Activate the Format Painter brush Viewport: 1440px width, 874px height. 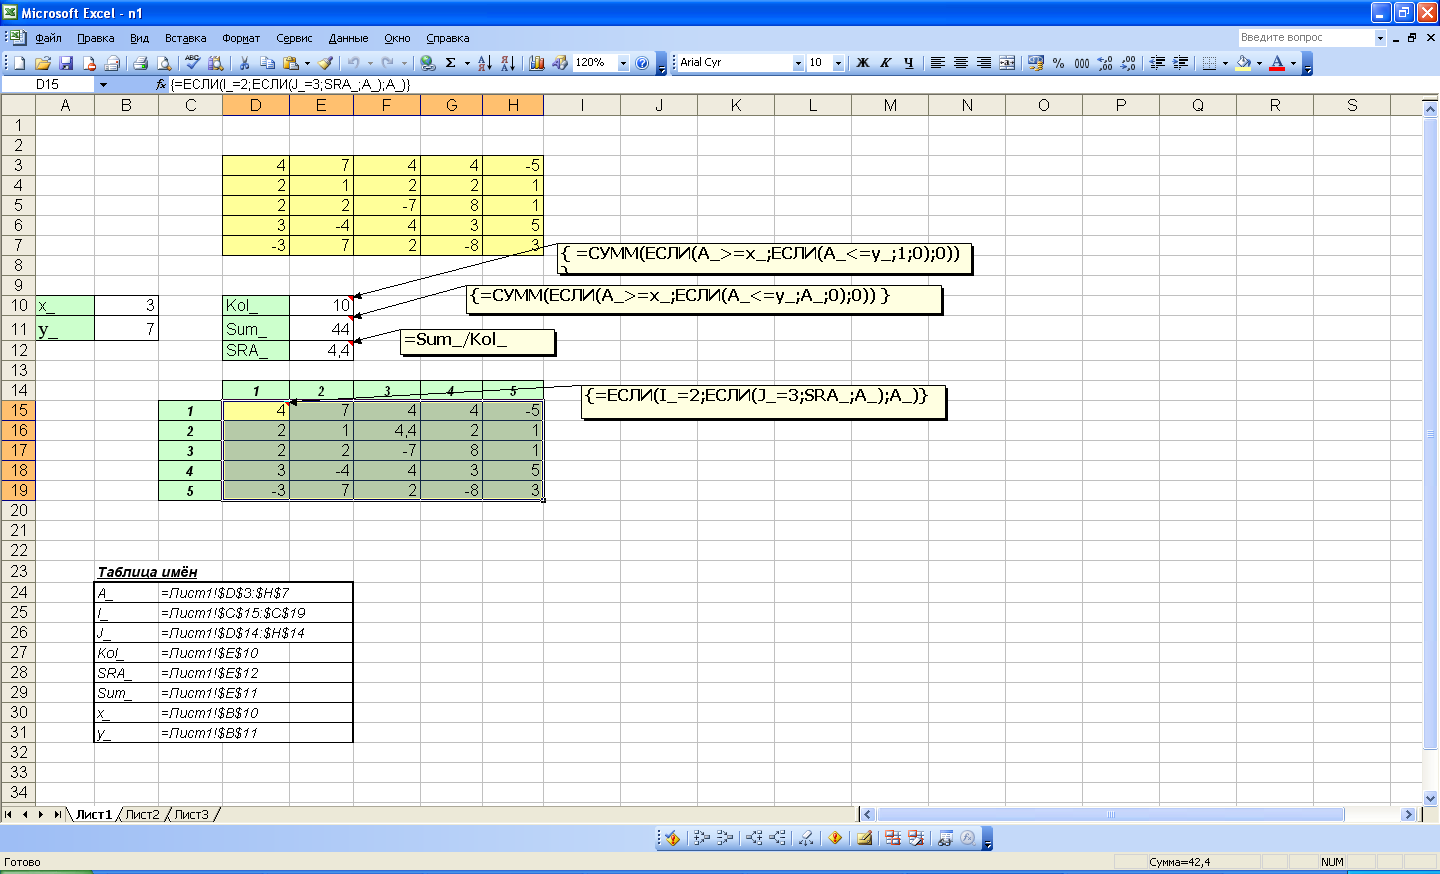tap(326, 63)
